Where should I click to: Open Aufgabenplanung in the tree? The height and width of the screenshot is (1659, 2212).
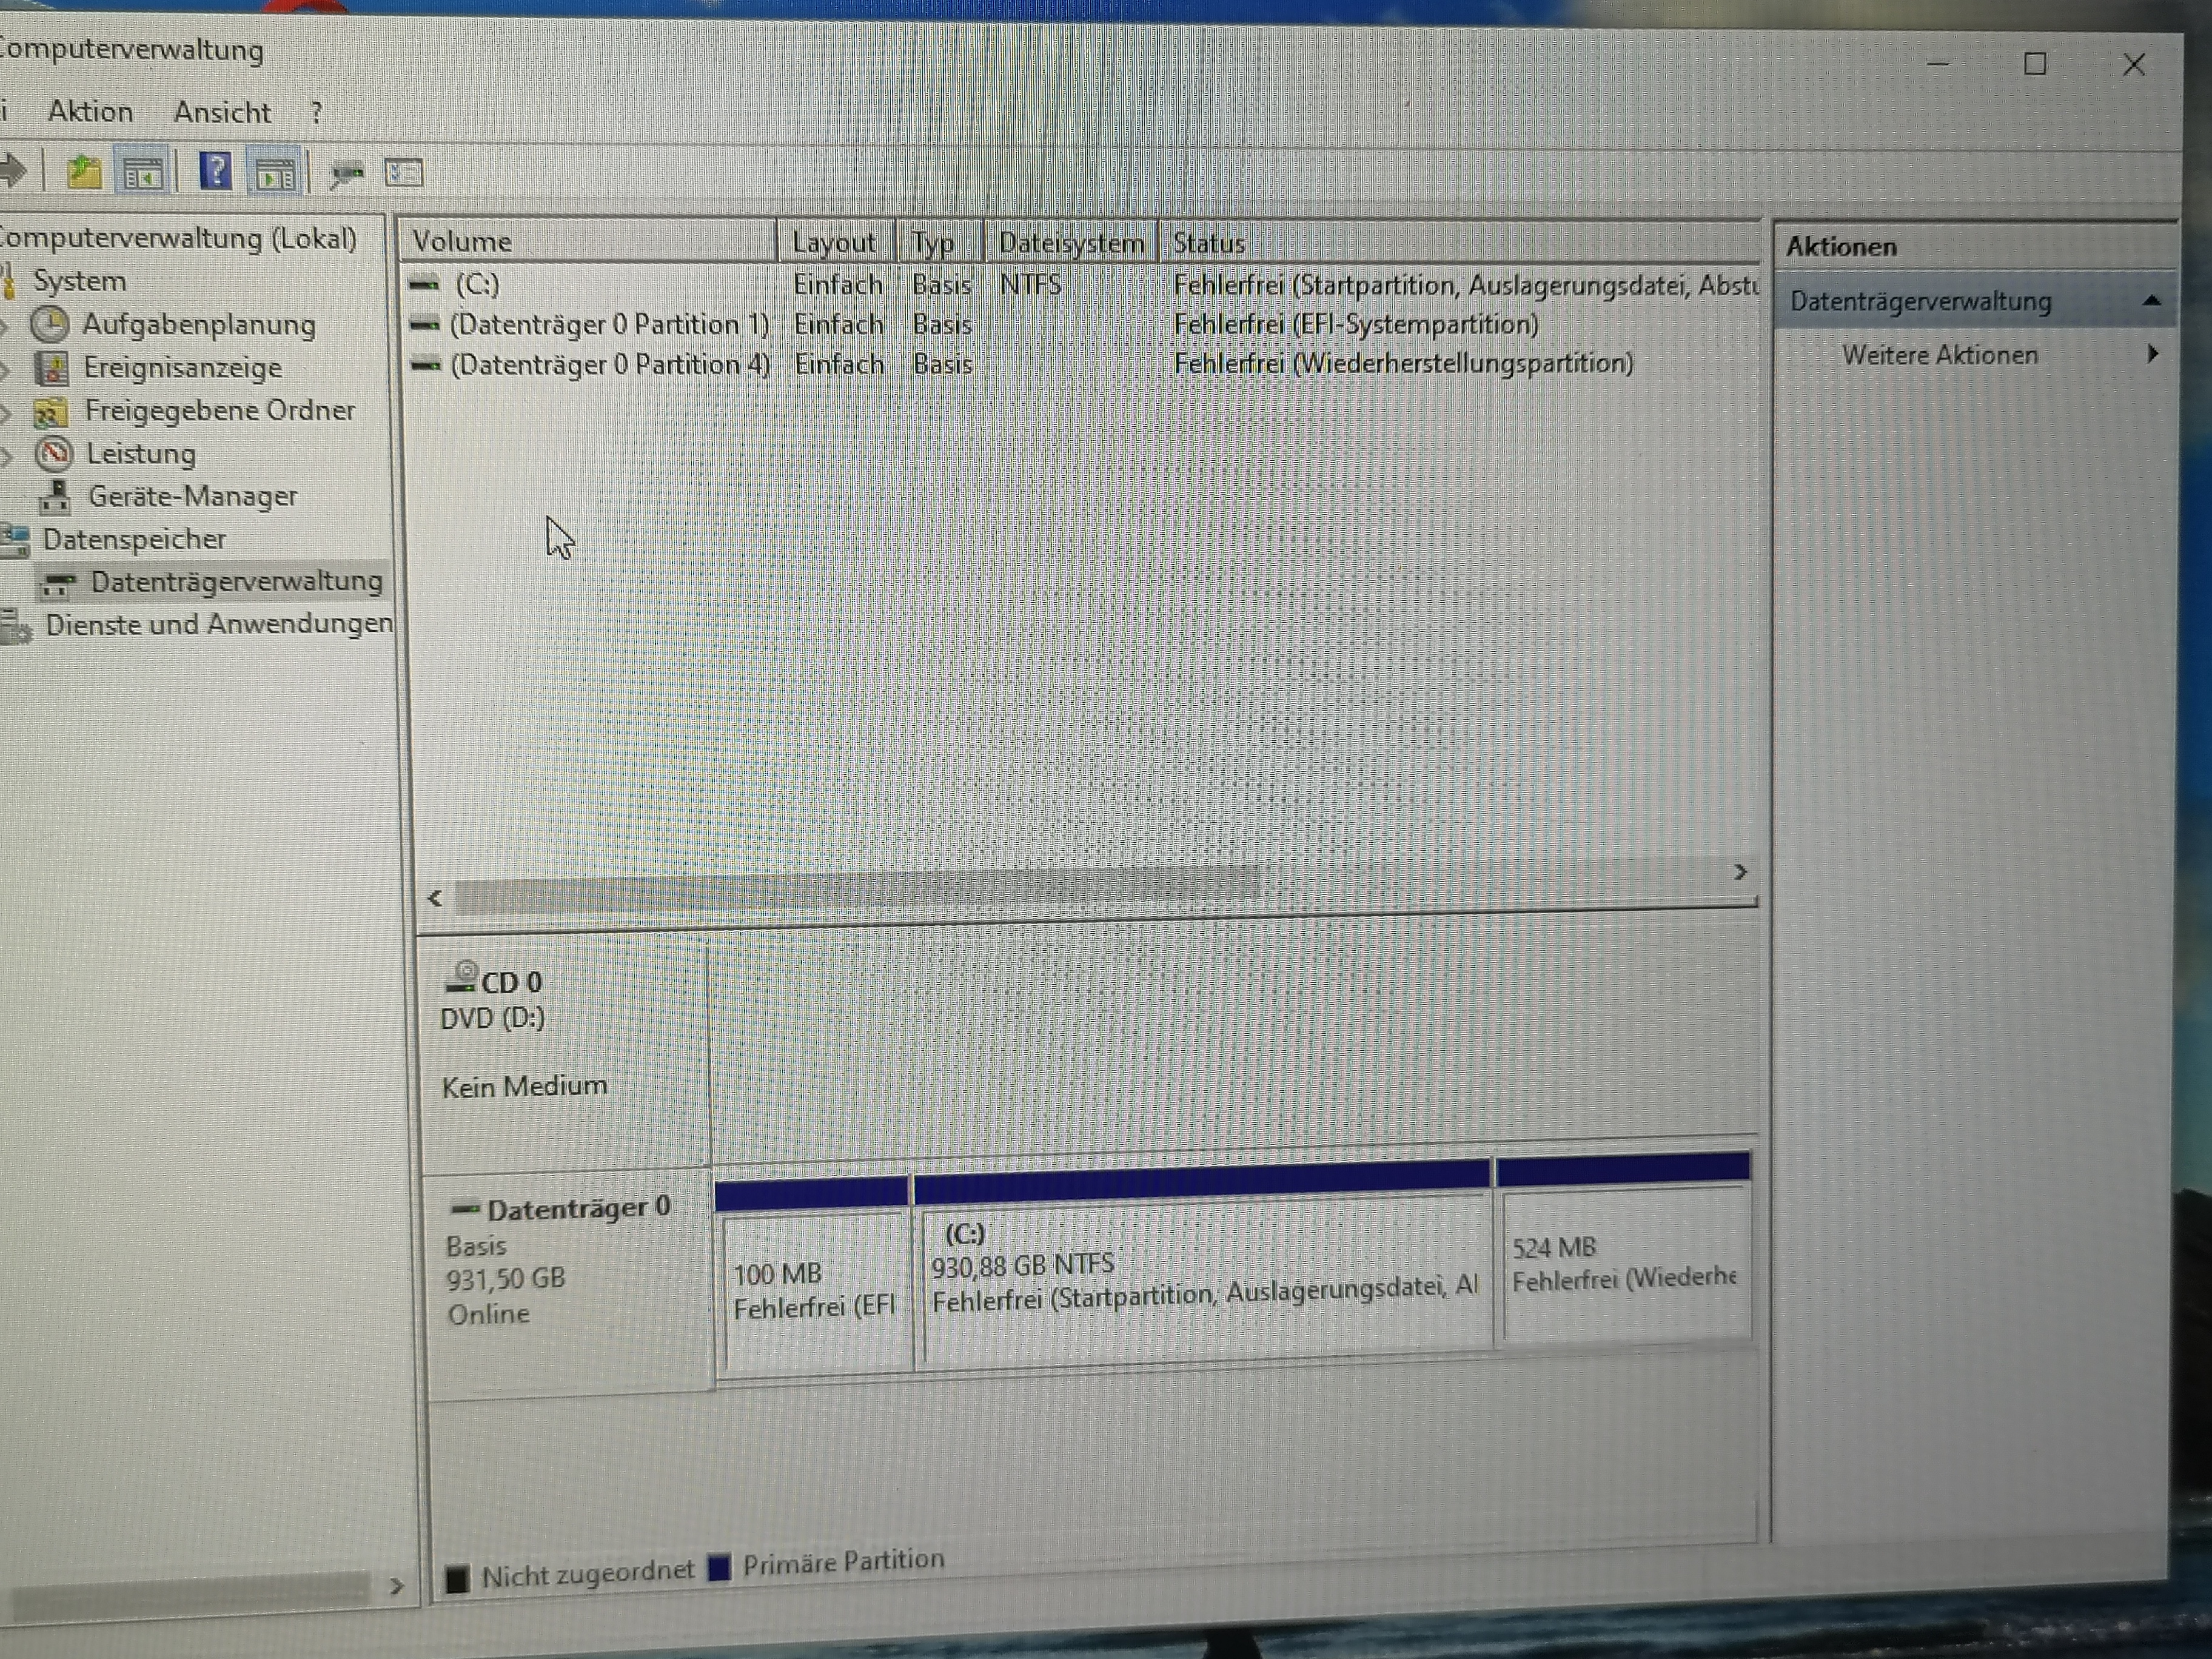tap(198, 324)
